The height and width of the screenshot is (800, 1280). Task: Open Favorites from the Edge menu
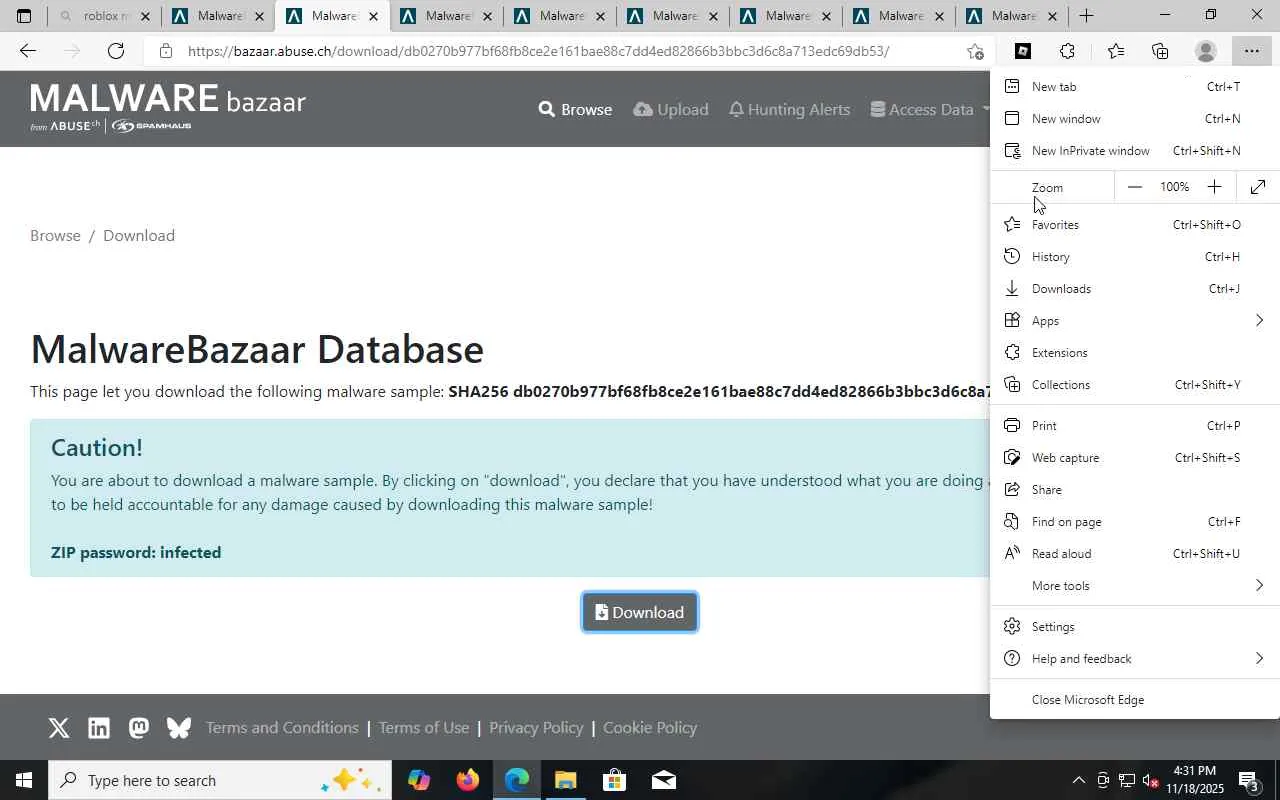[x=1135, y=225]
